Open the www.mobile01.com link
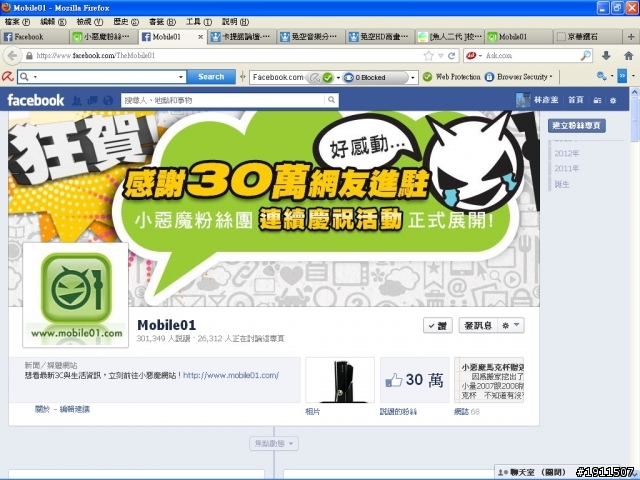 (x=231, y=375)
